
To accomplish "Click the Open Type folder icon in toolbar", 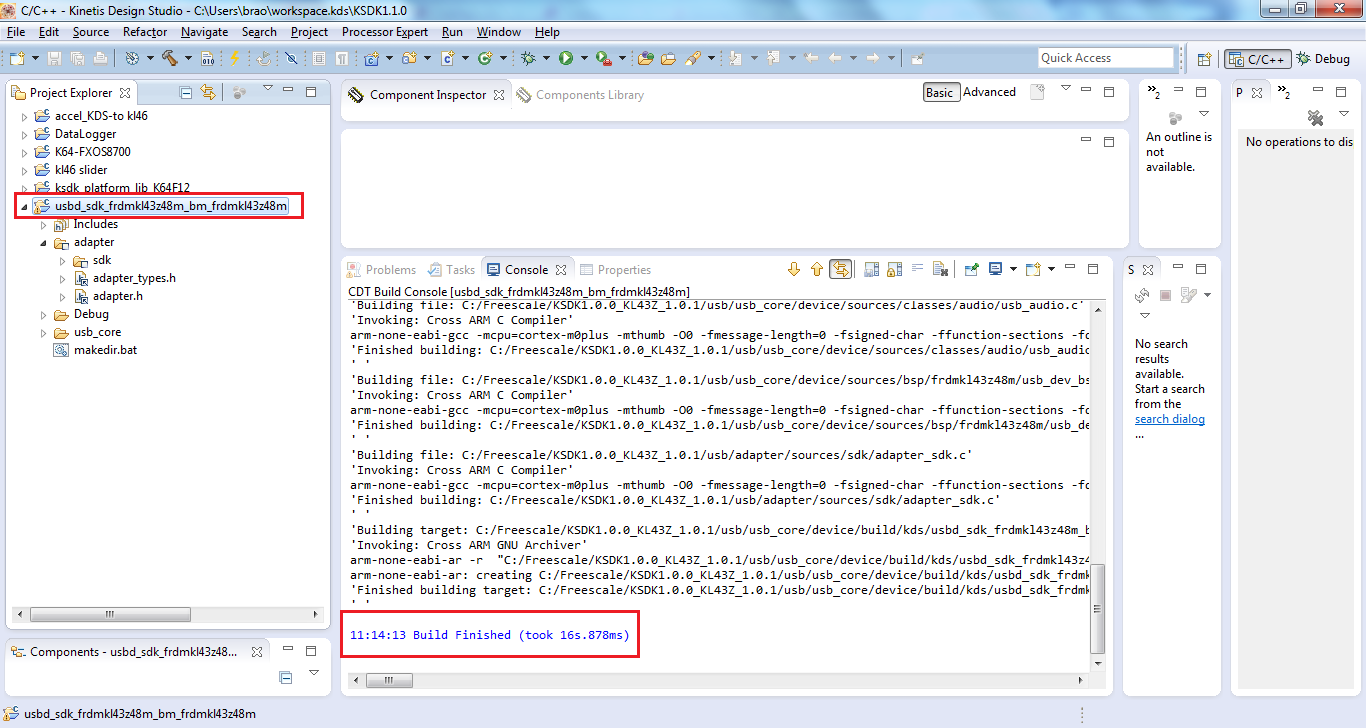I will point(645,58).
